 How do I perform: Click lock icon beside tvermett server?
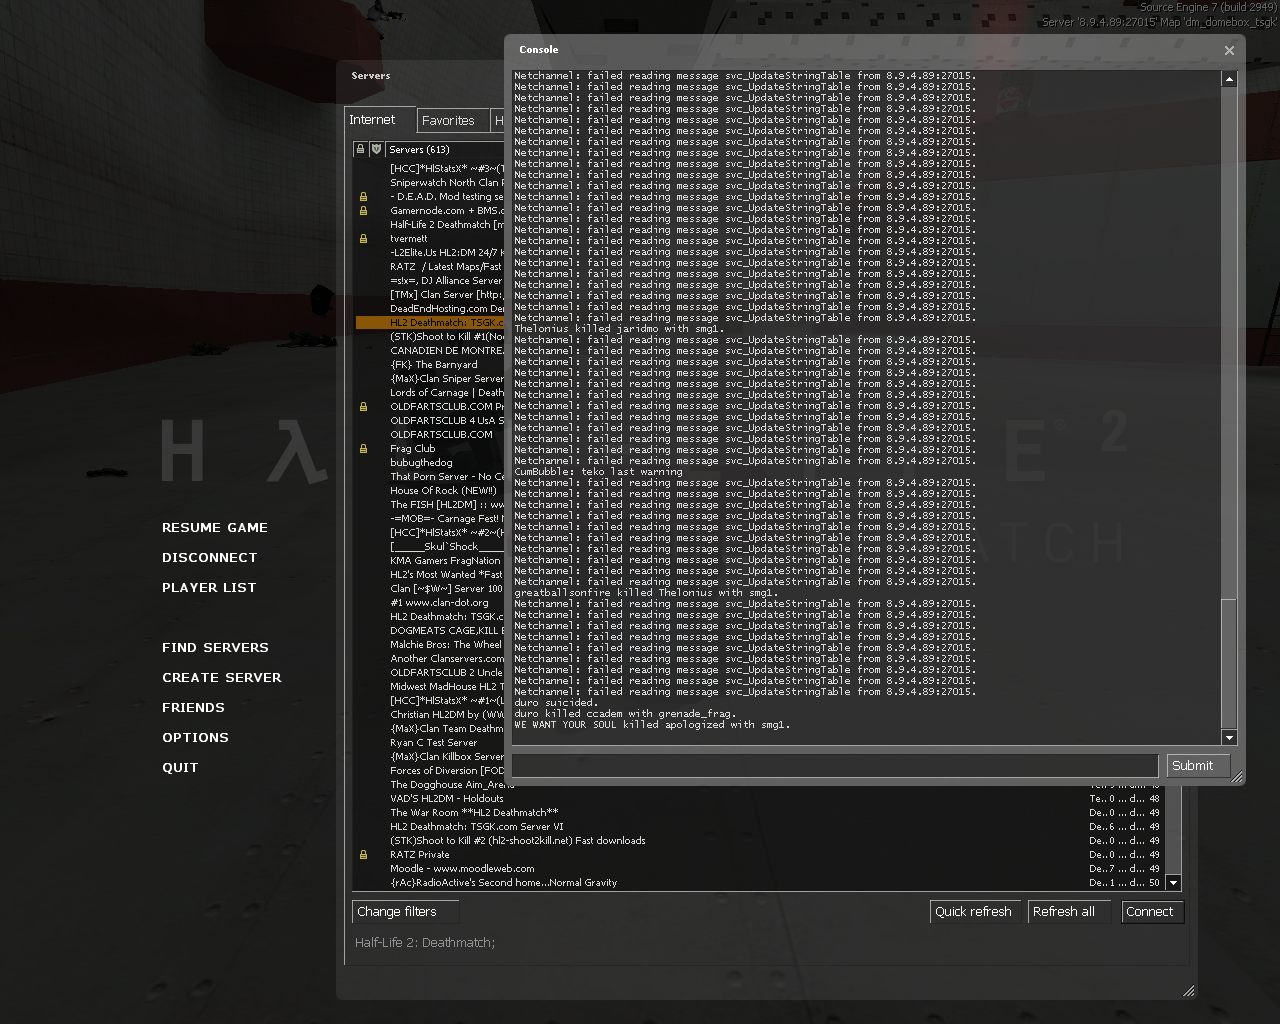click(363, 239)
